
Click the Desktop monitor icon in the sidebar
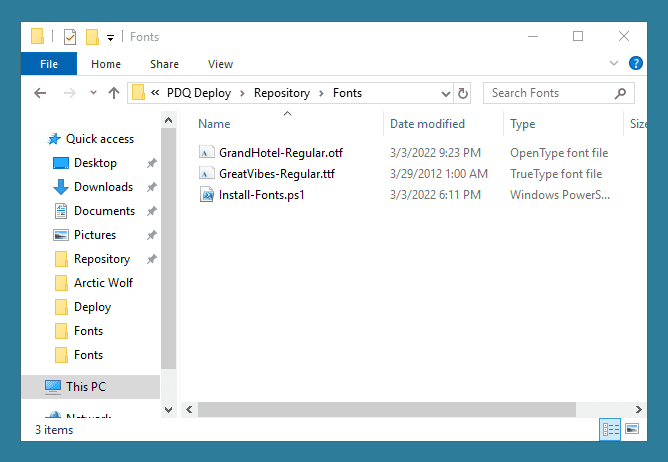60,163
